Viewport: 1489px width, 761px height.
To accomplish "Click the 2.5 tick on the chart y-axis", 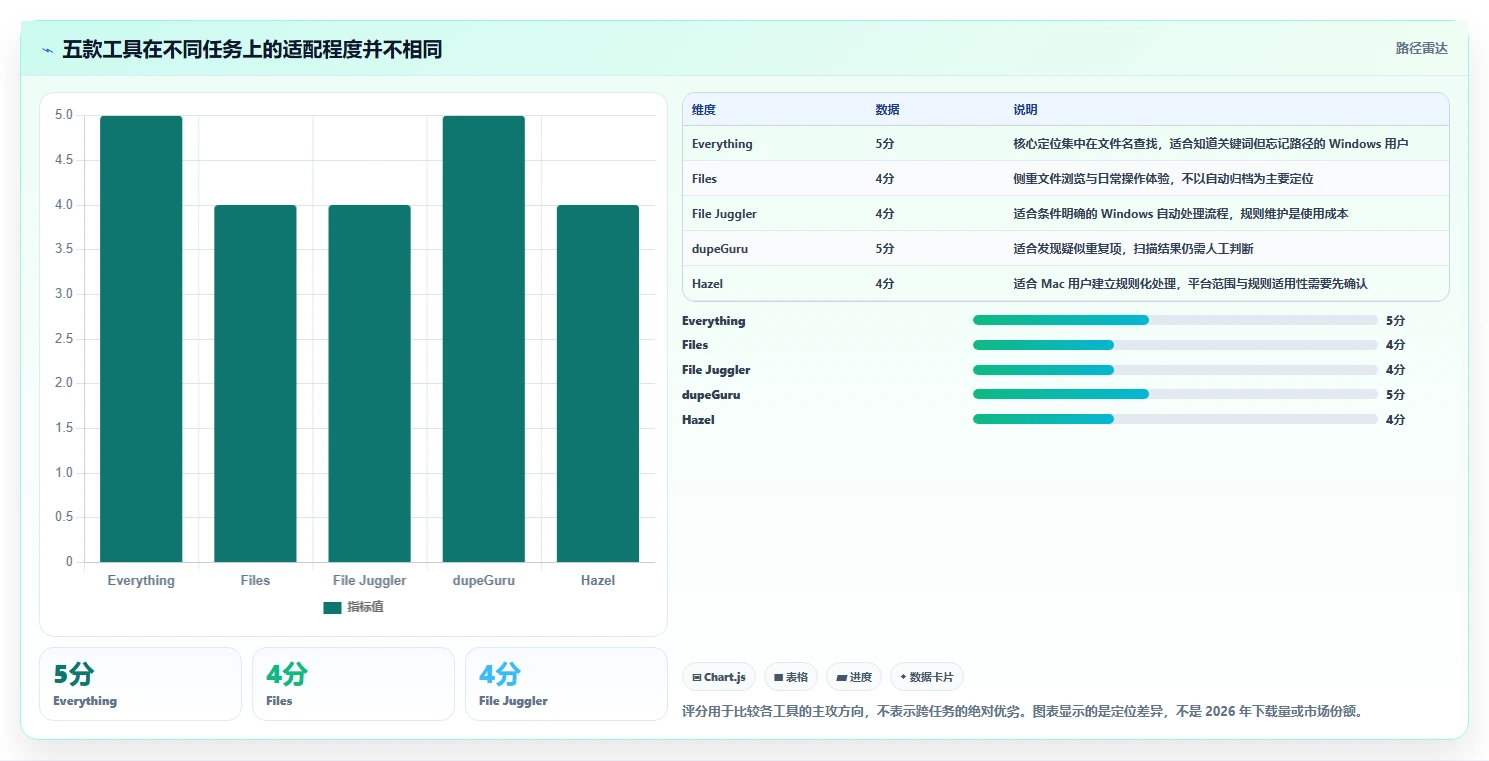I will click(63, 338).
